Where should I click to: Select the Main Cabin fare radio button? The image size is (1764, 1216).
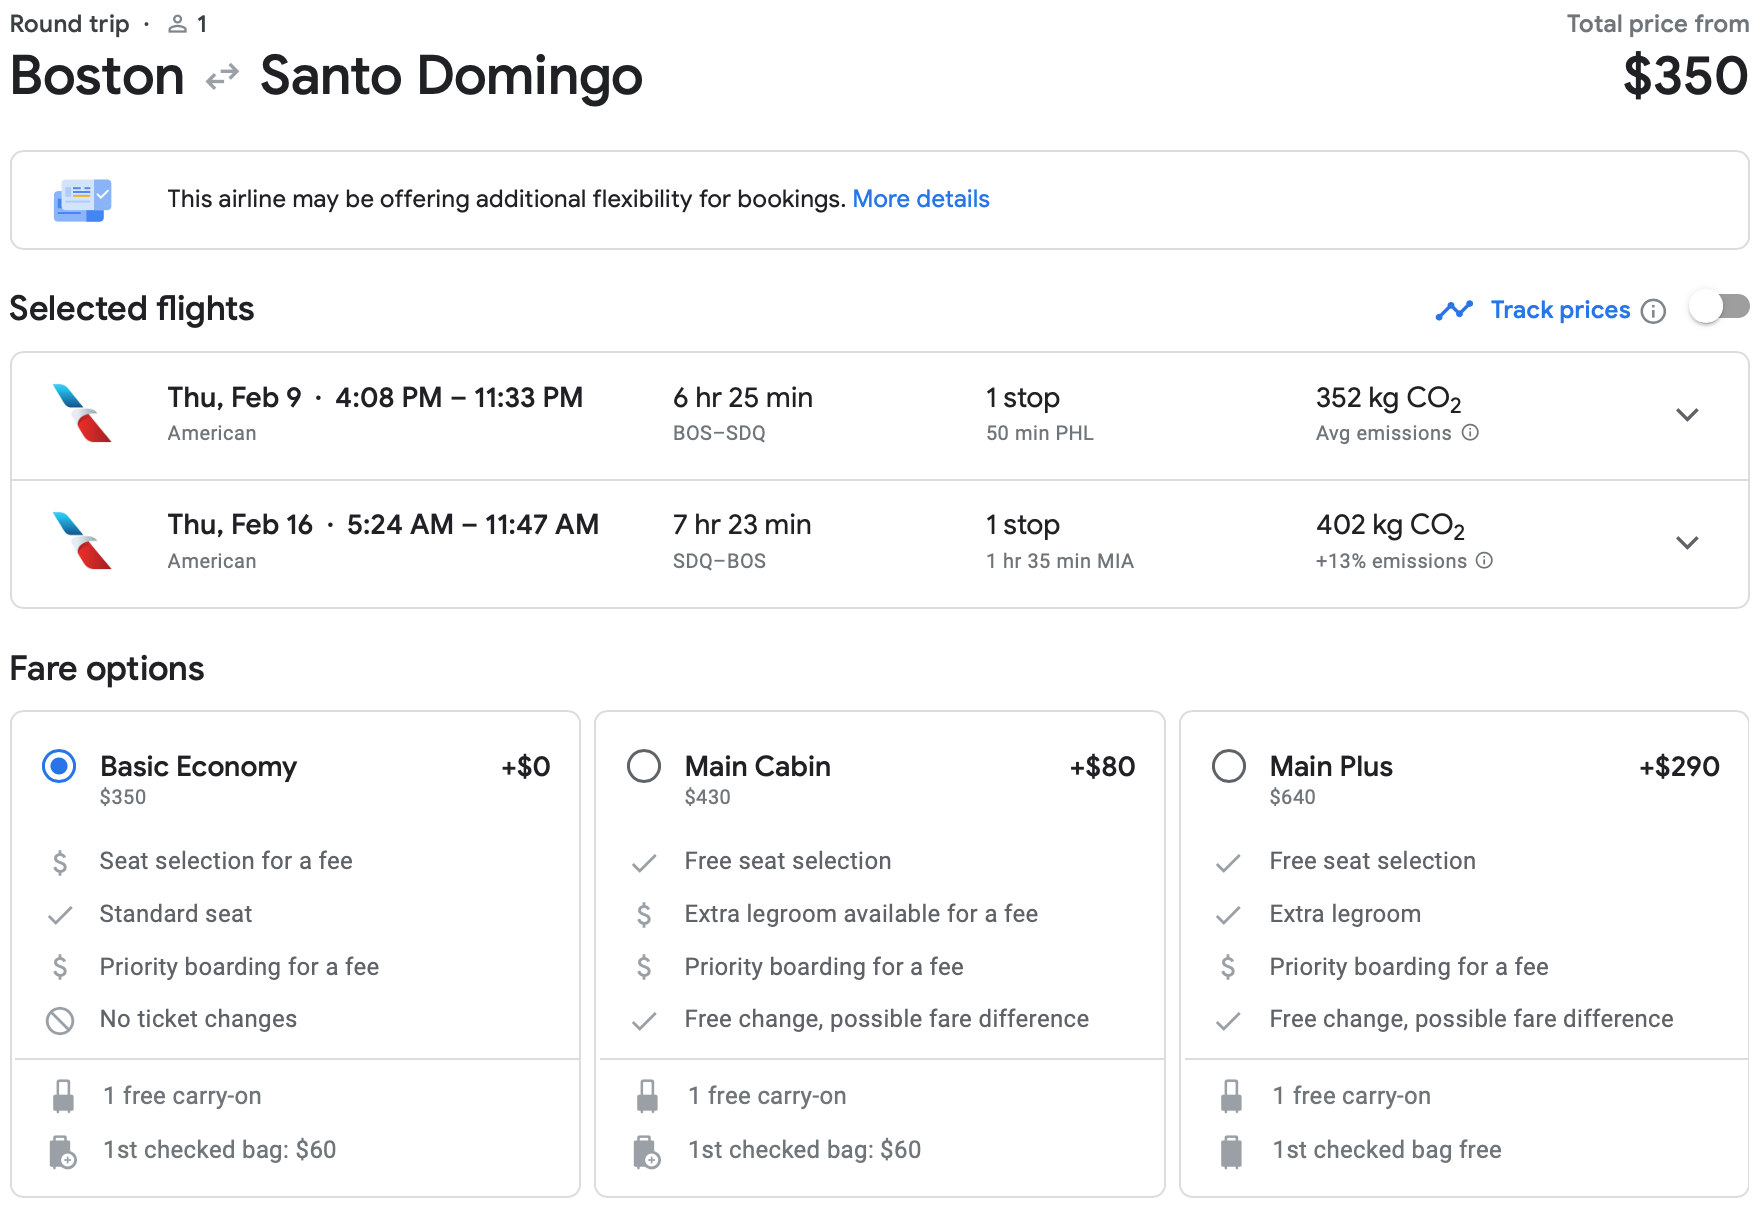[x=644, y=767]
